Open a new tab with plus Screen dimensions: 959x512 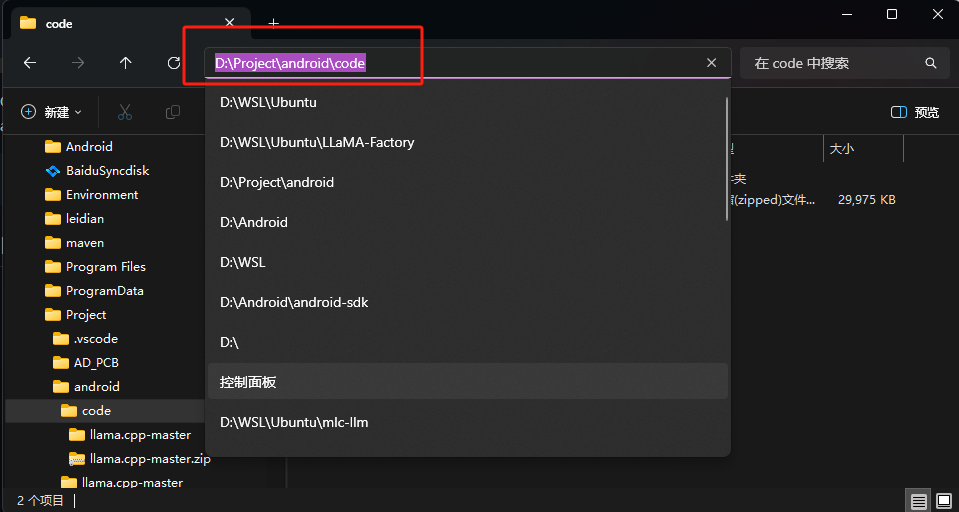coord(274,23)
